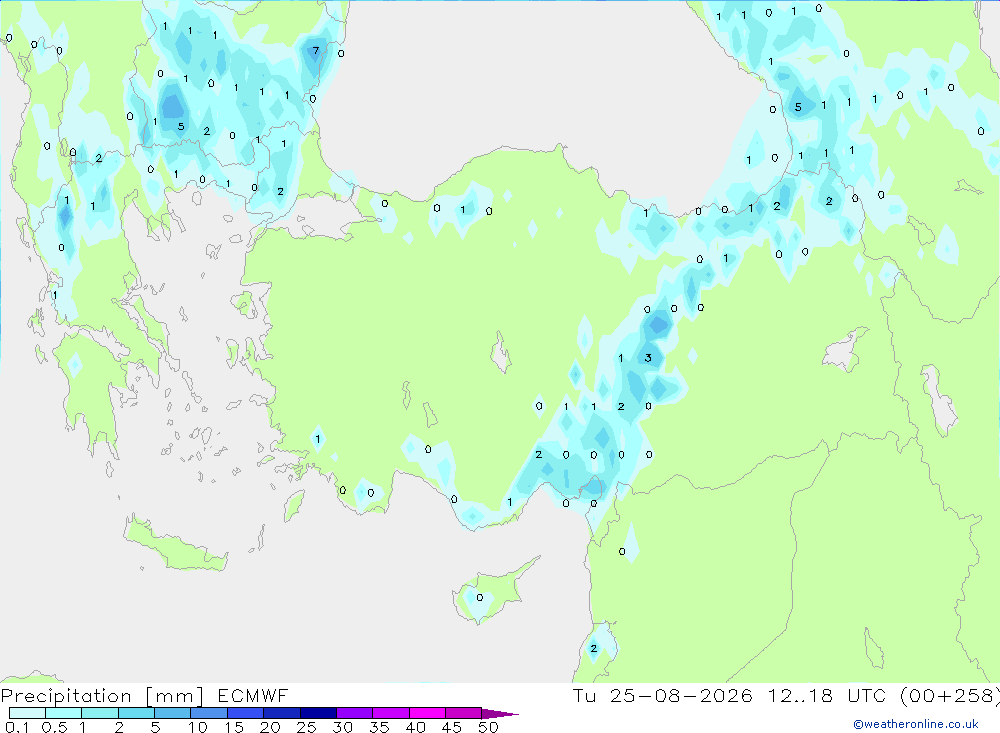Screen dimensions: 1000x733
Task: Click the island of Crete on the map
Action: [176, 544]
